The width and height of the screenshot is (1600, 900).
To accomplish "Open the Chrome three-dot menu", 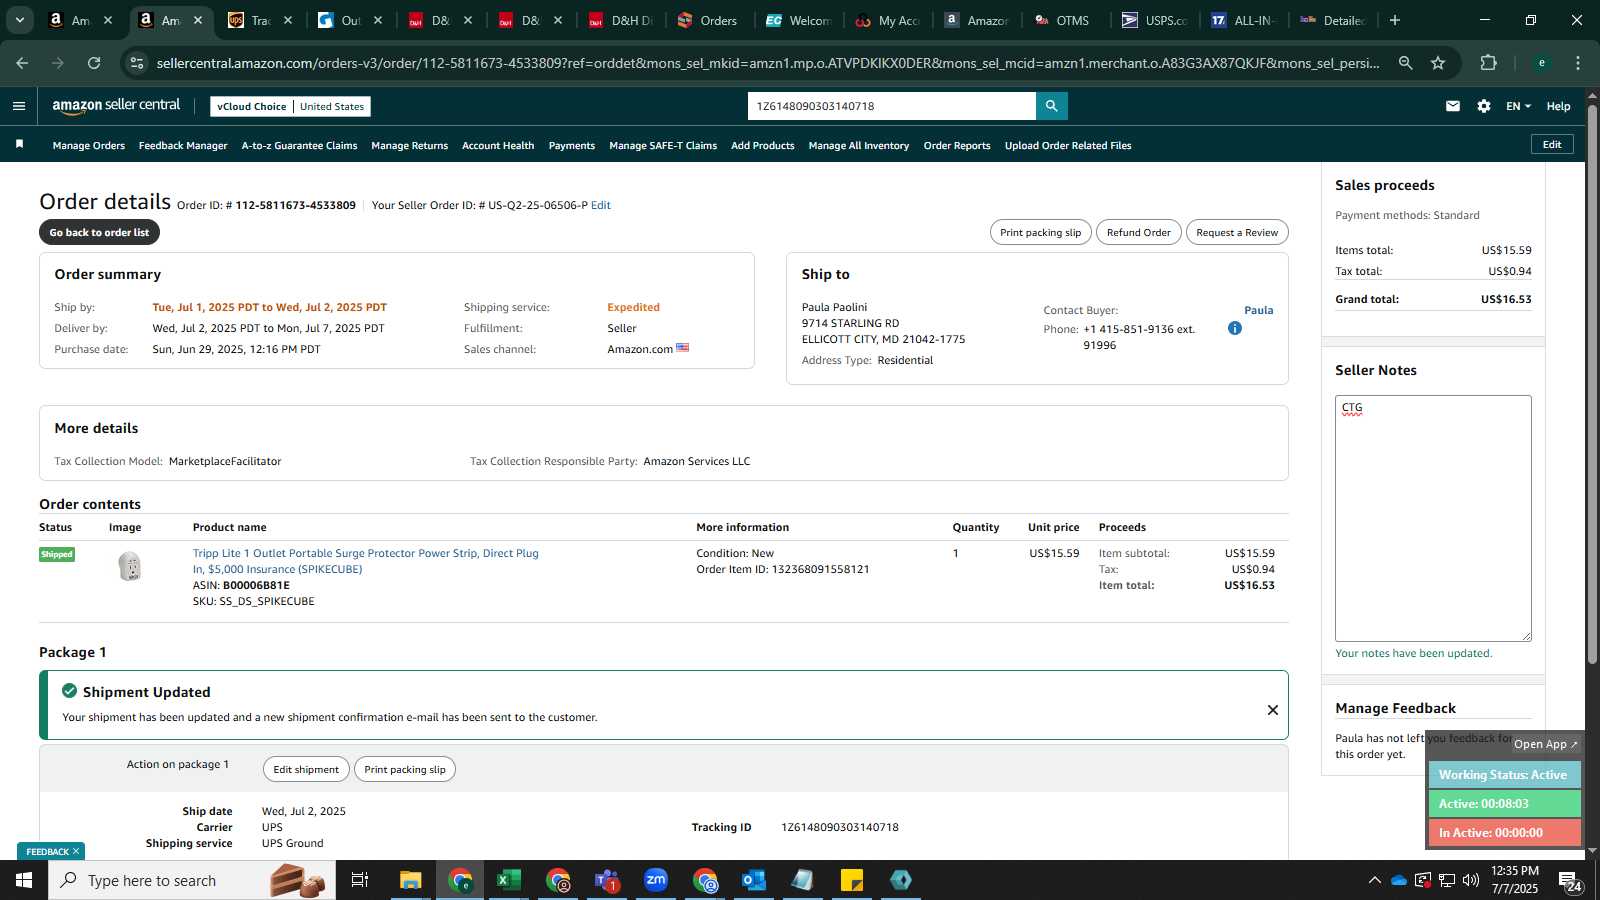I will point(1578,63).
